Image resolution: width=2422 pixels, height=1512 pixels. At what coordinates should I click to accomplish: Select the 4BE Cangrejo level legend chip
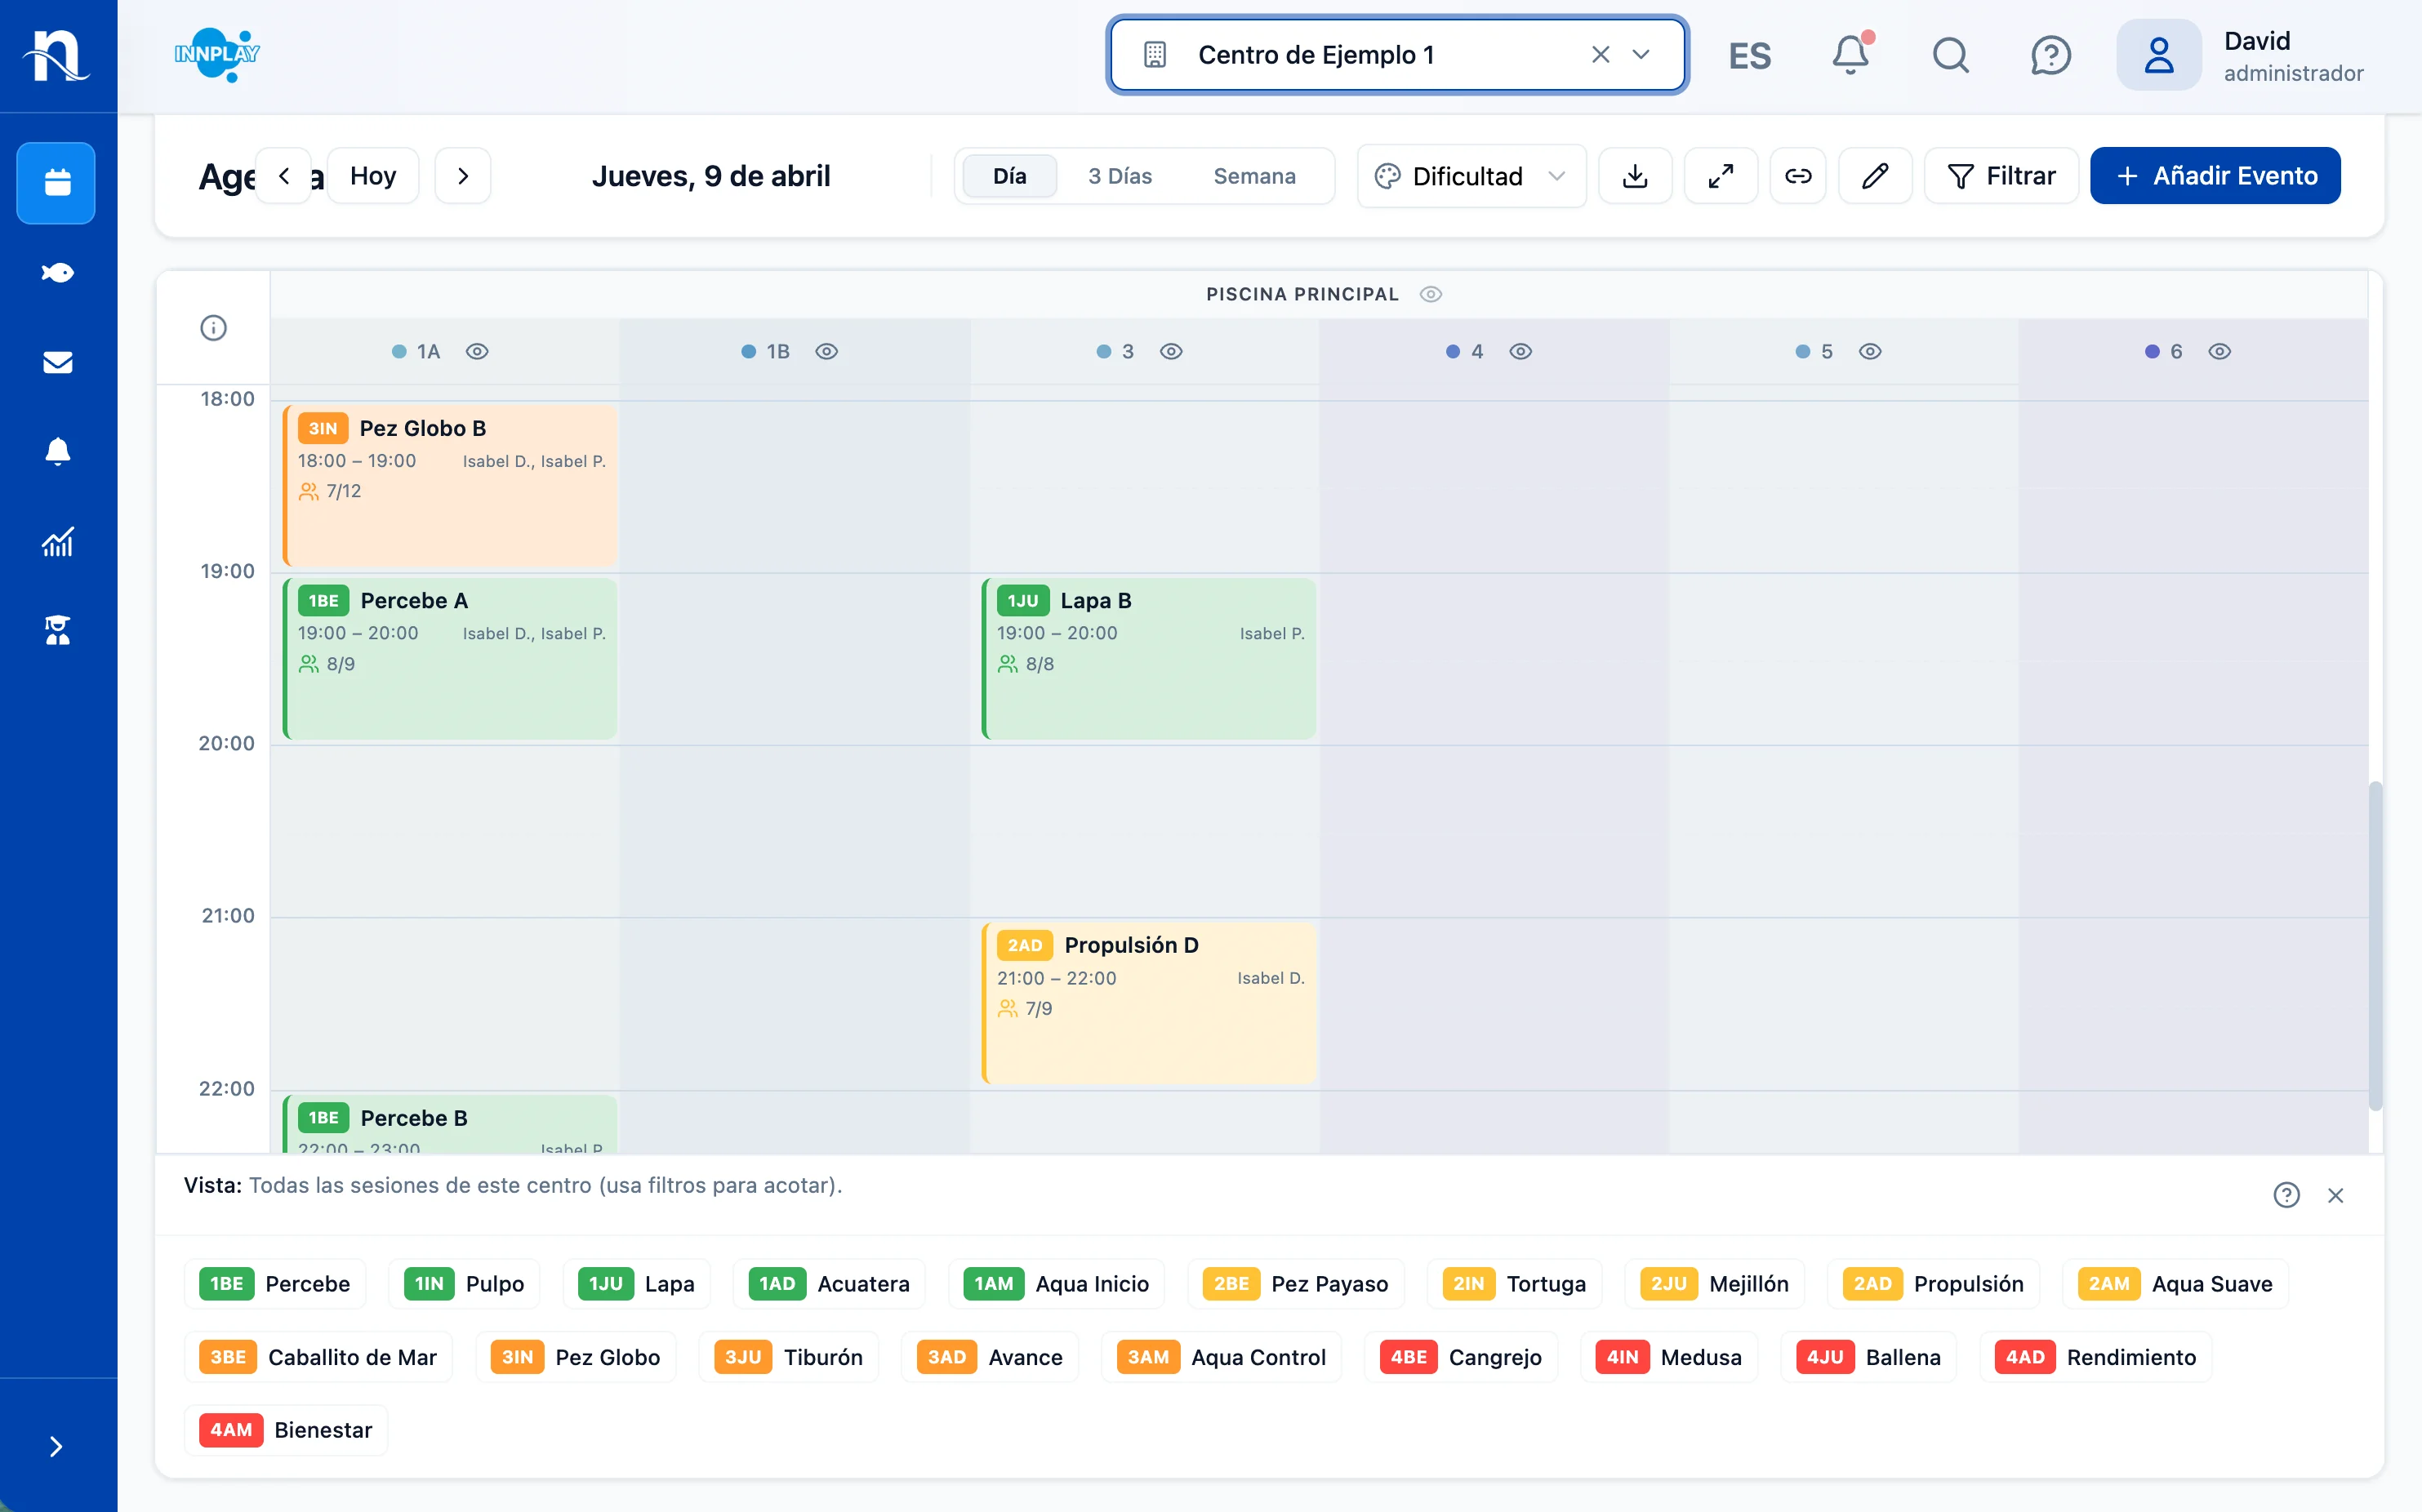(1460, 1357)
